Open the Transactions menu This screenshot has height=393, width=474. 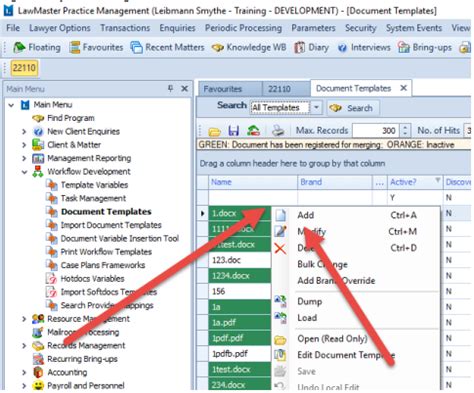point(125,28)
